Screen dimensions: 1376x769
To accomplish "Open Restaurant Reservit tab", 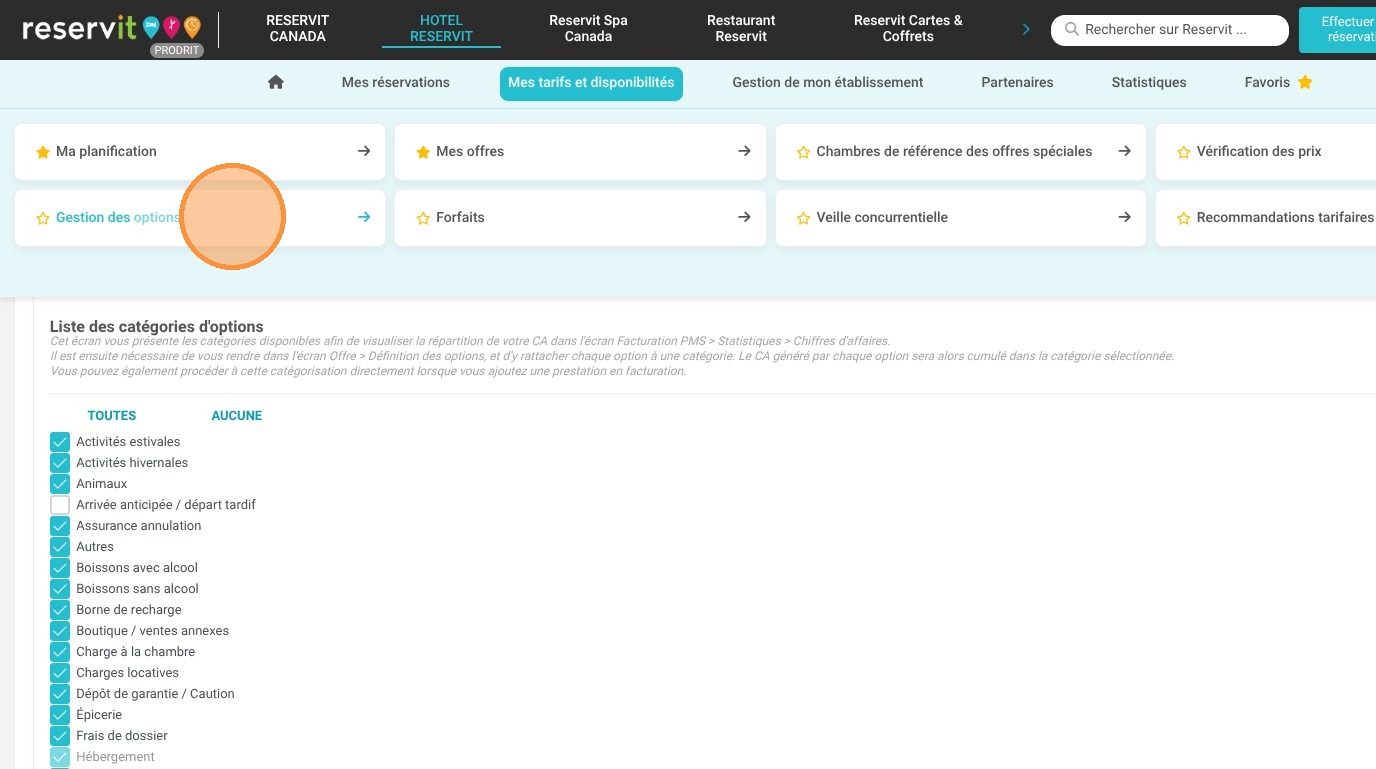I will click(x=741, y=28).
